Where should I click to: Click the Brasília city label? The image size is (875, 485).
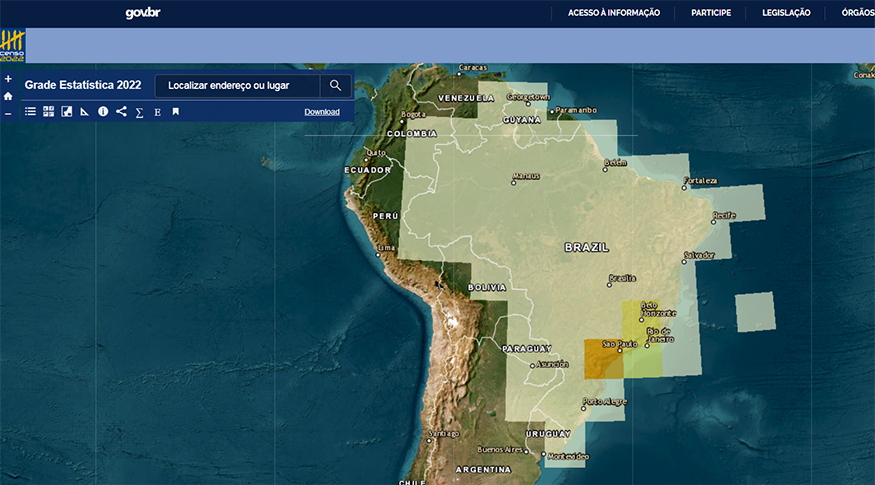[622, 278]
